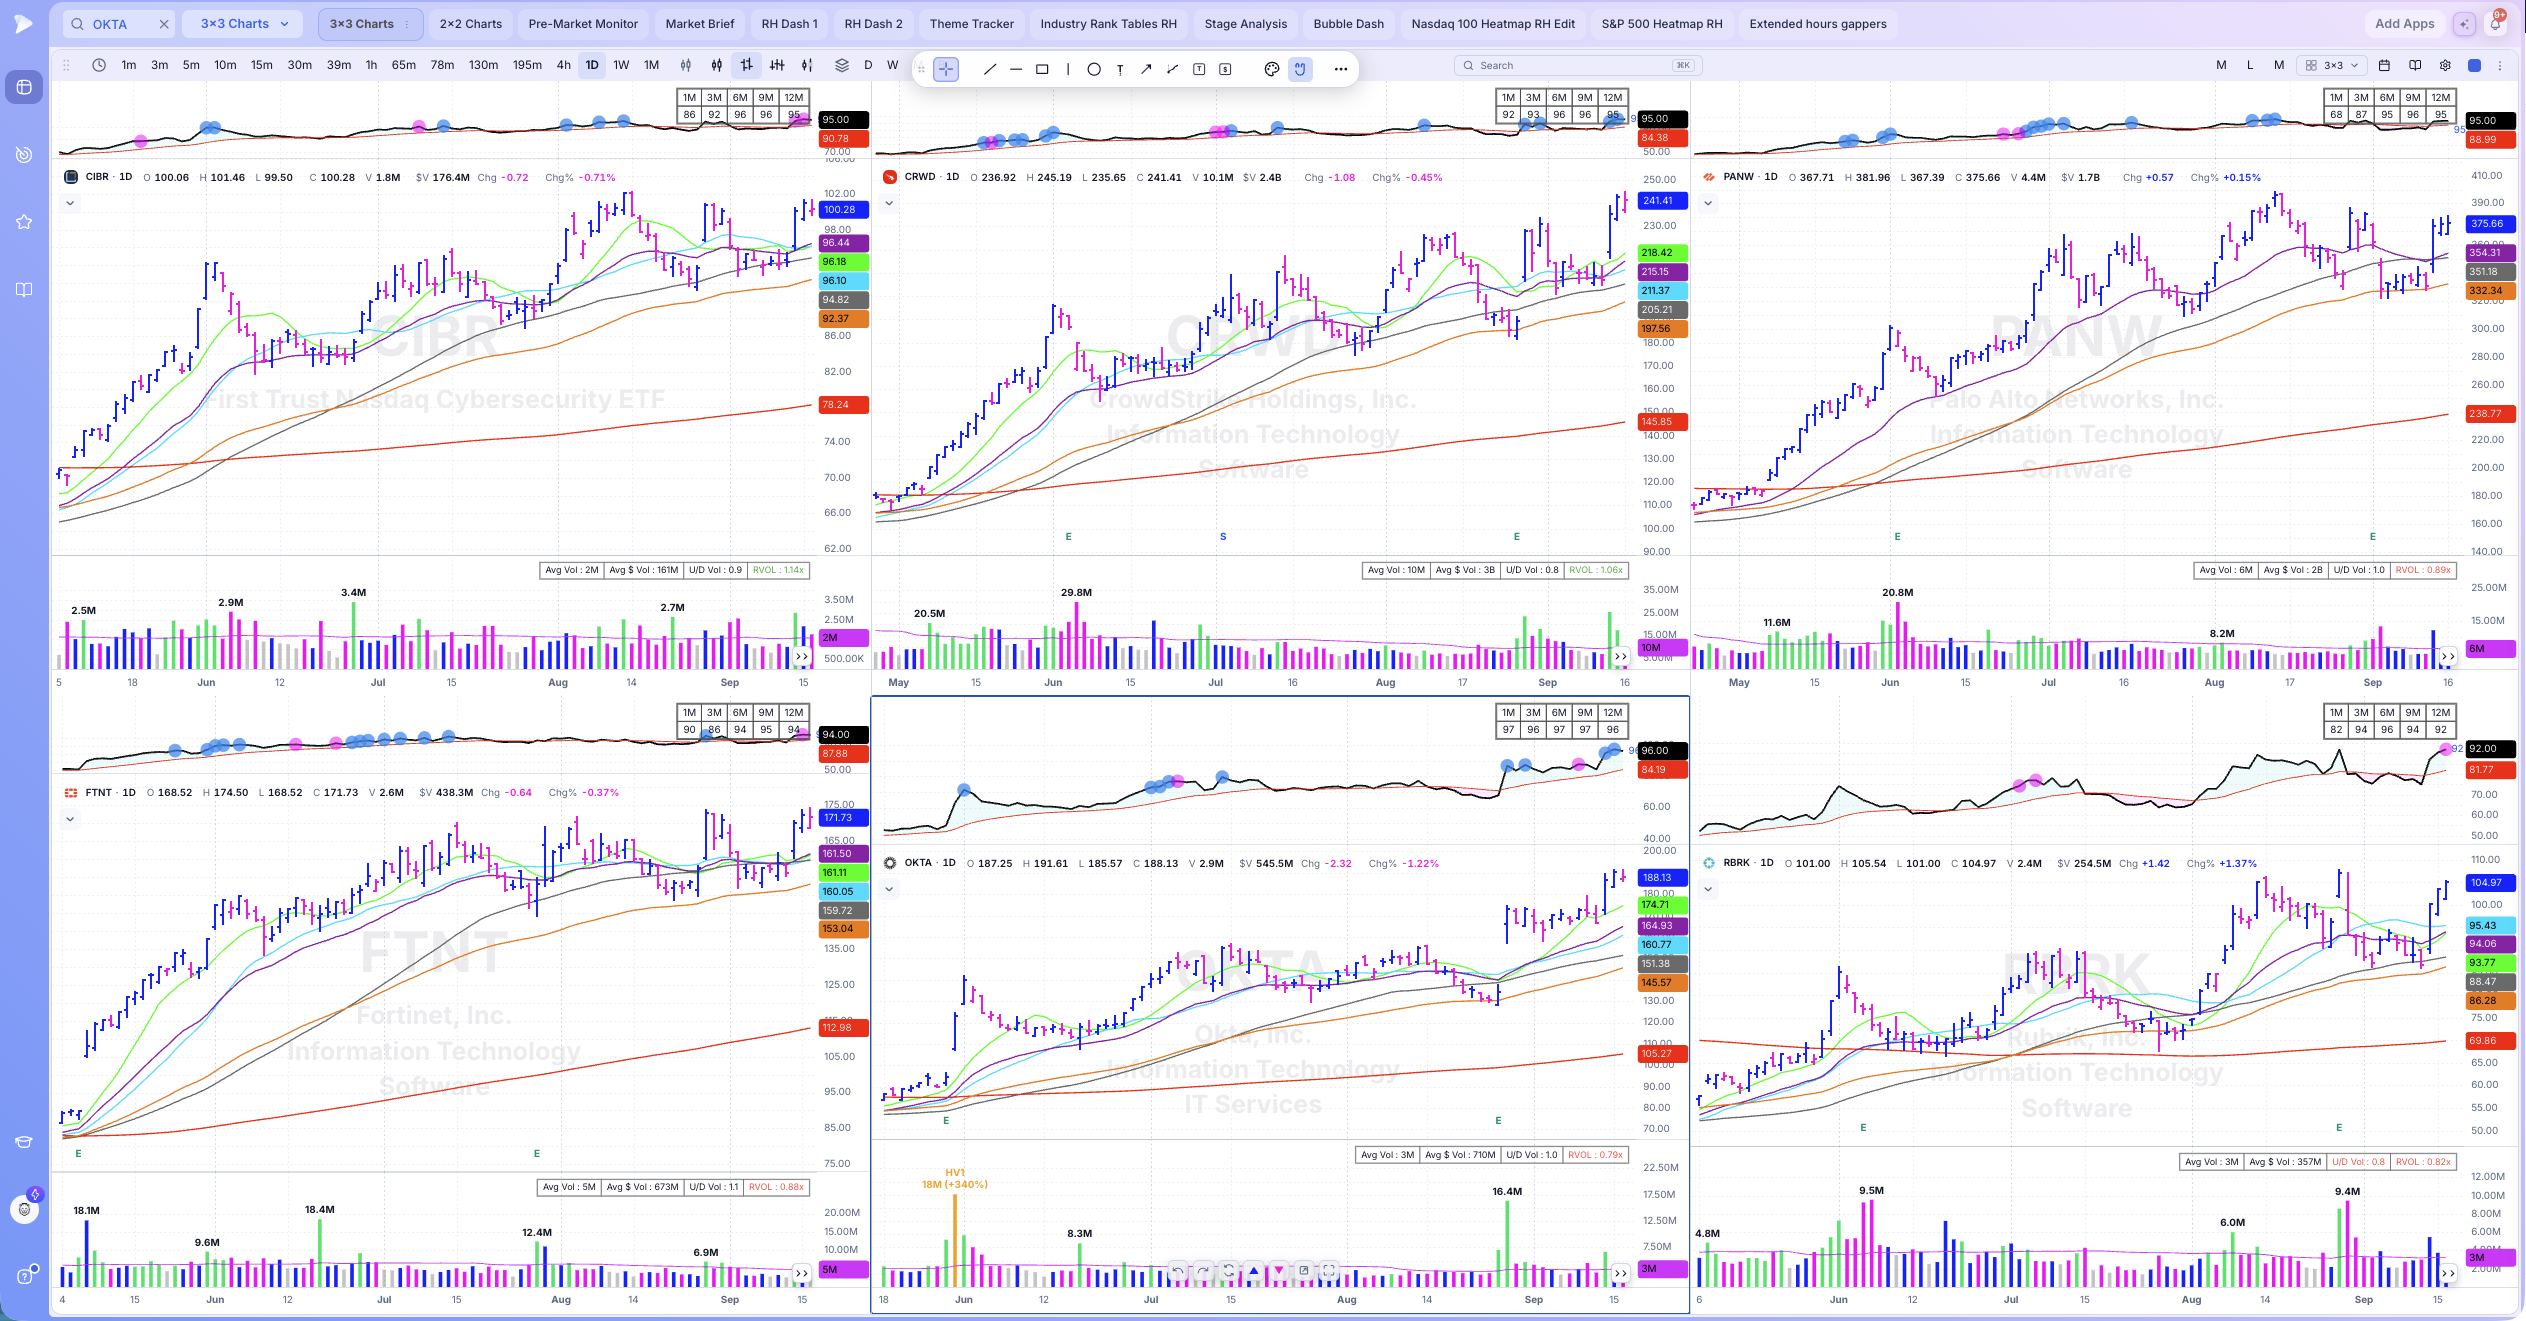Open the Stage Analysis tab

click(x=1246, y=24)
